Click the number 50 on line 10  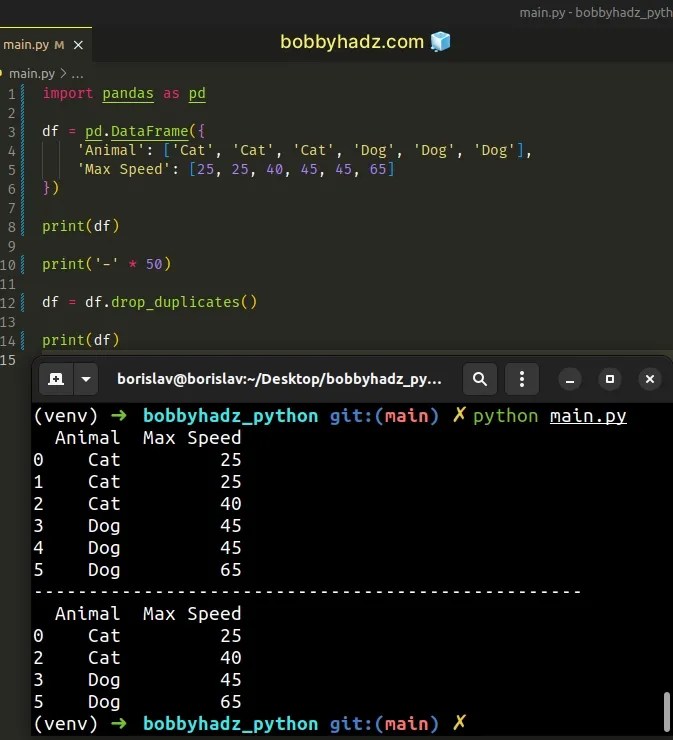coord(154,264)
